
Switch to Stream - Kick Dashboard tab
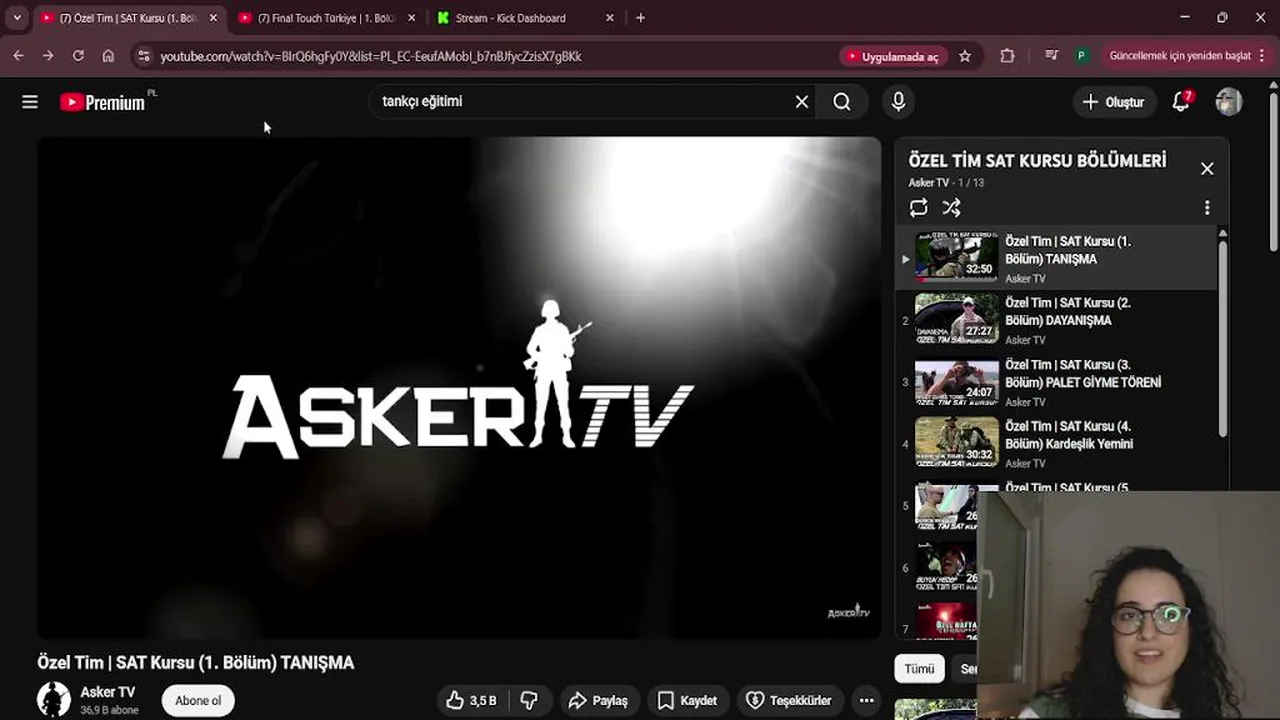510,18
